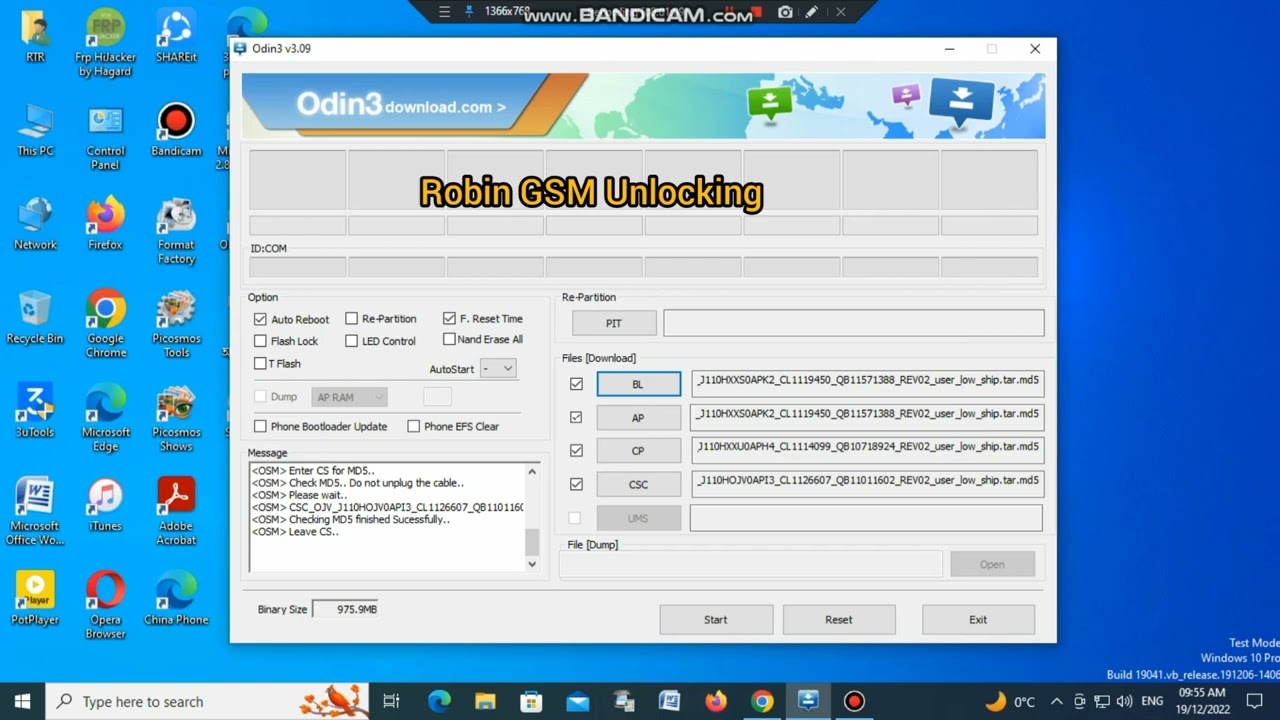
Task: Launch 3uTools desktop shortcut
Action: pyautogui.click(x=36, y=412)
